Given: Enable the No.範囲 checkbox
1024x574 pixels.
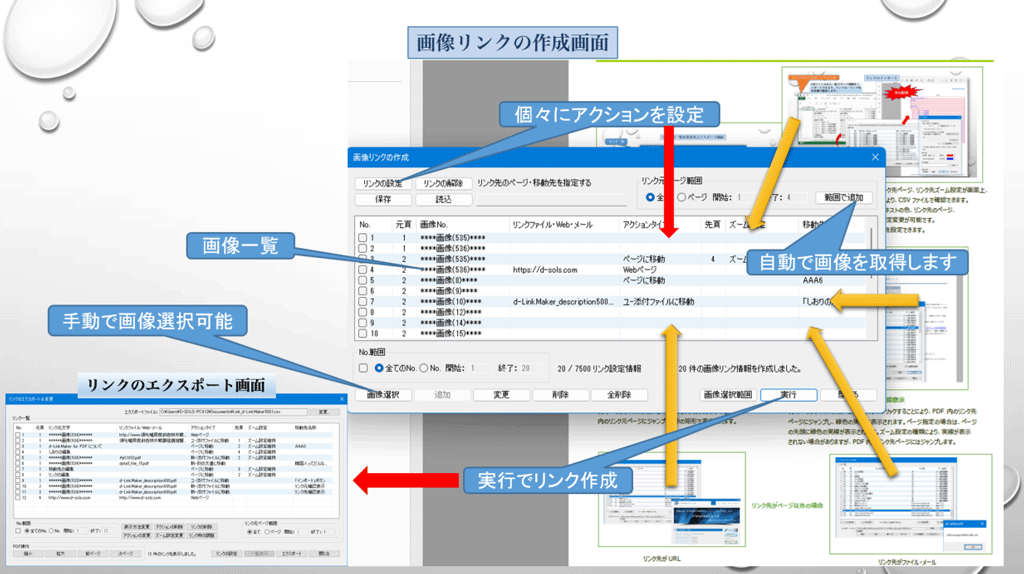Looking at the screenshot, I should click(x=365, y=367).
